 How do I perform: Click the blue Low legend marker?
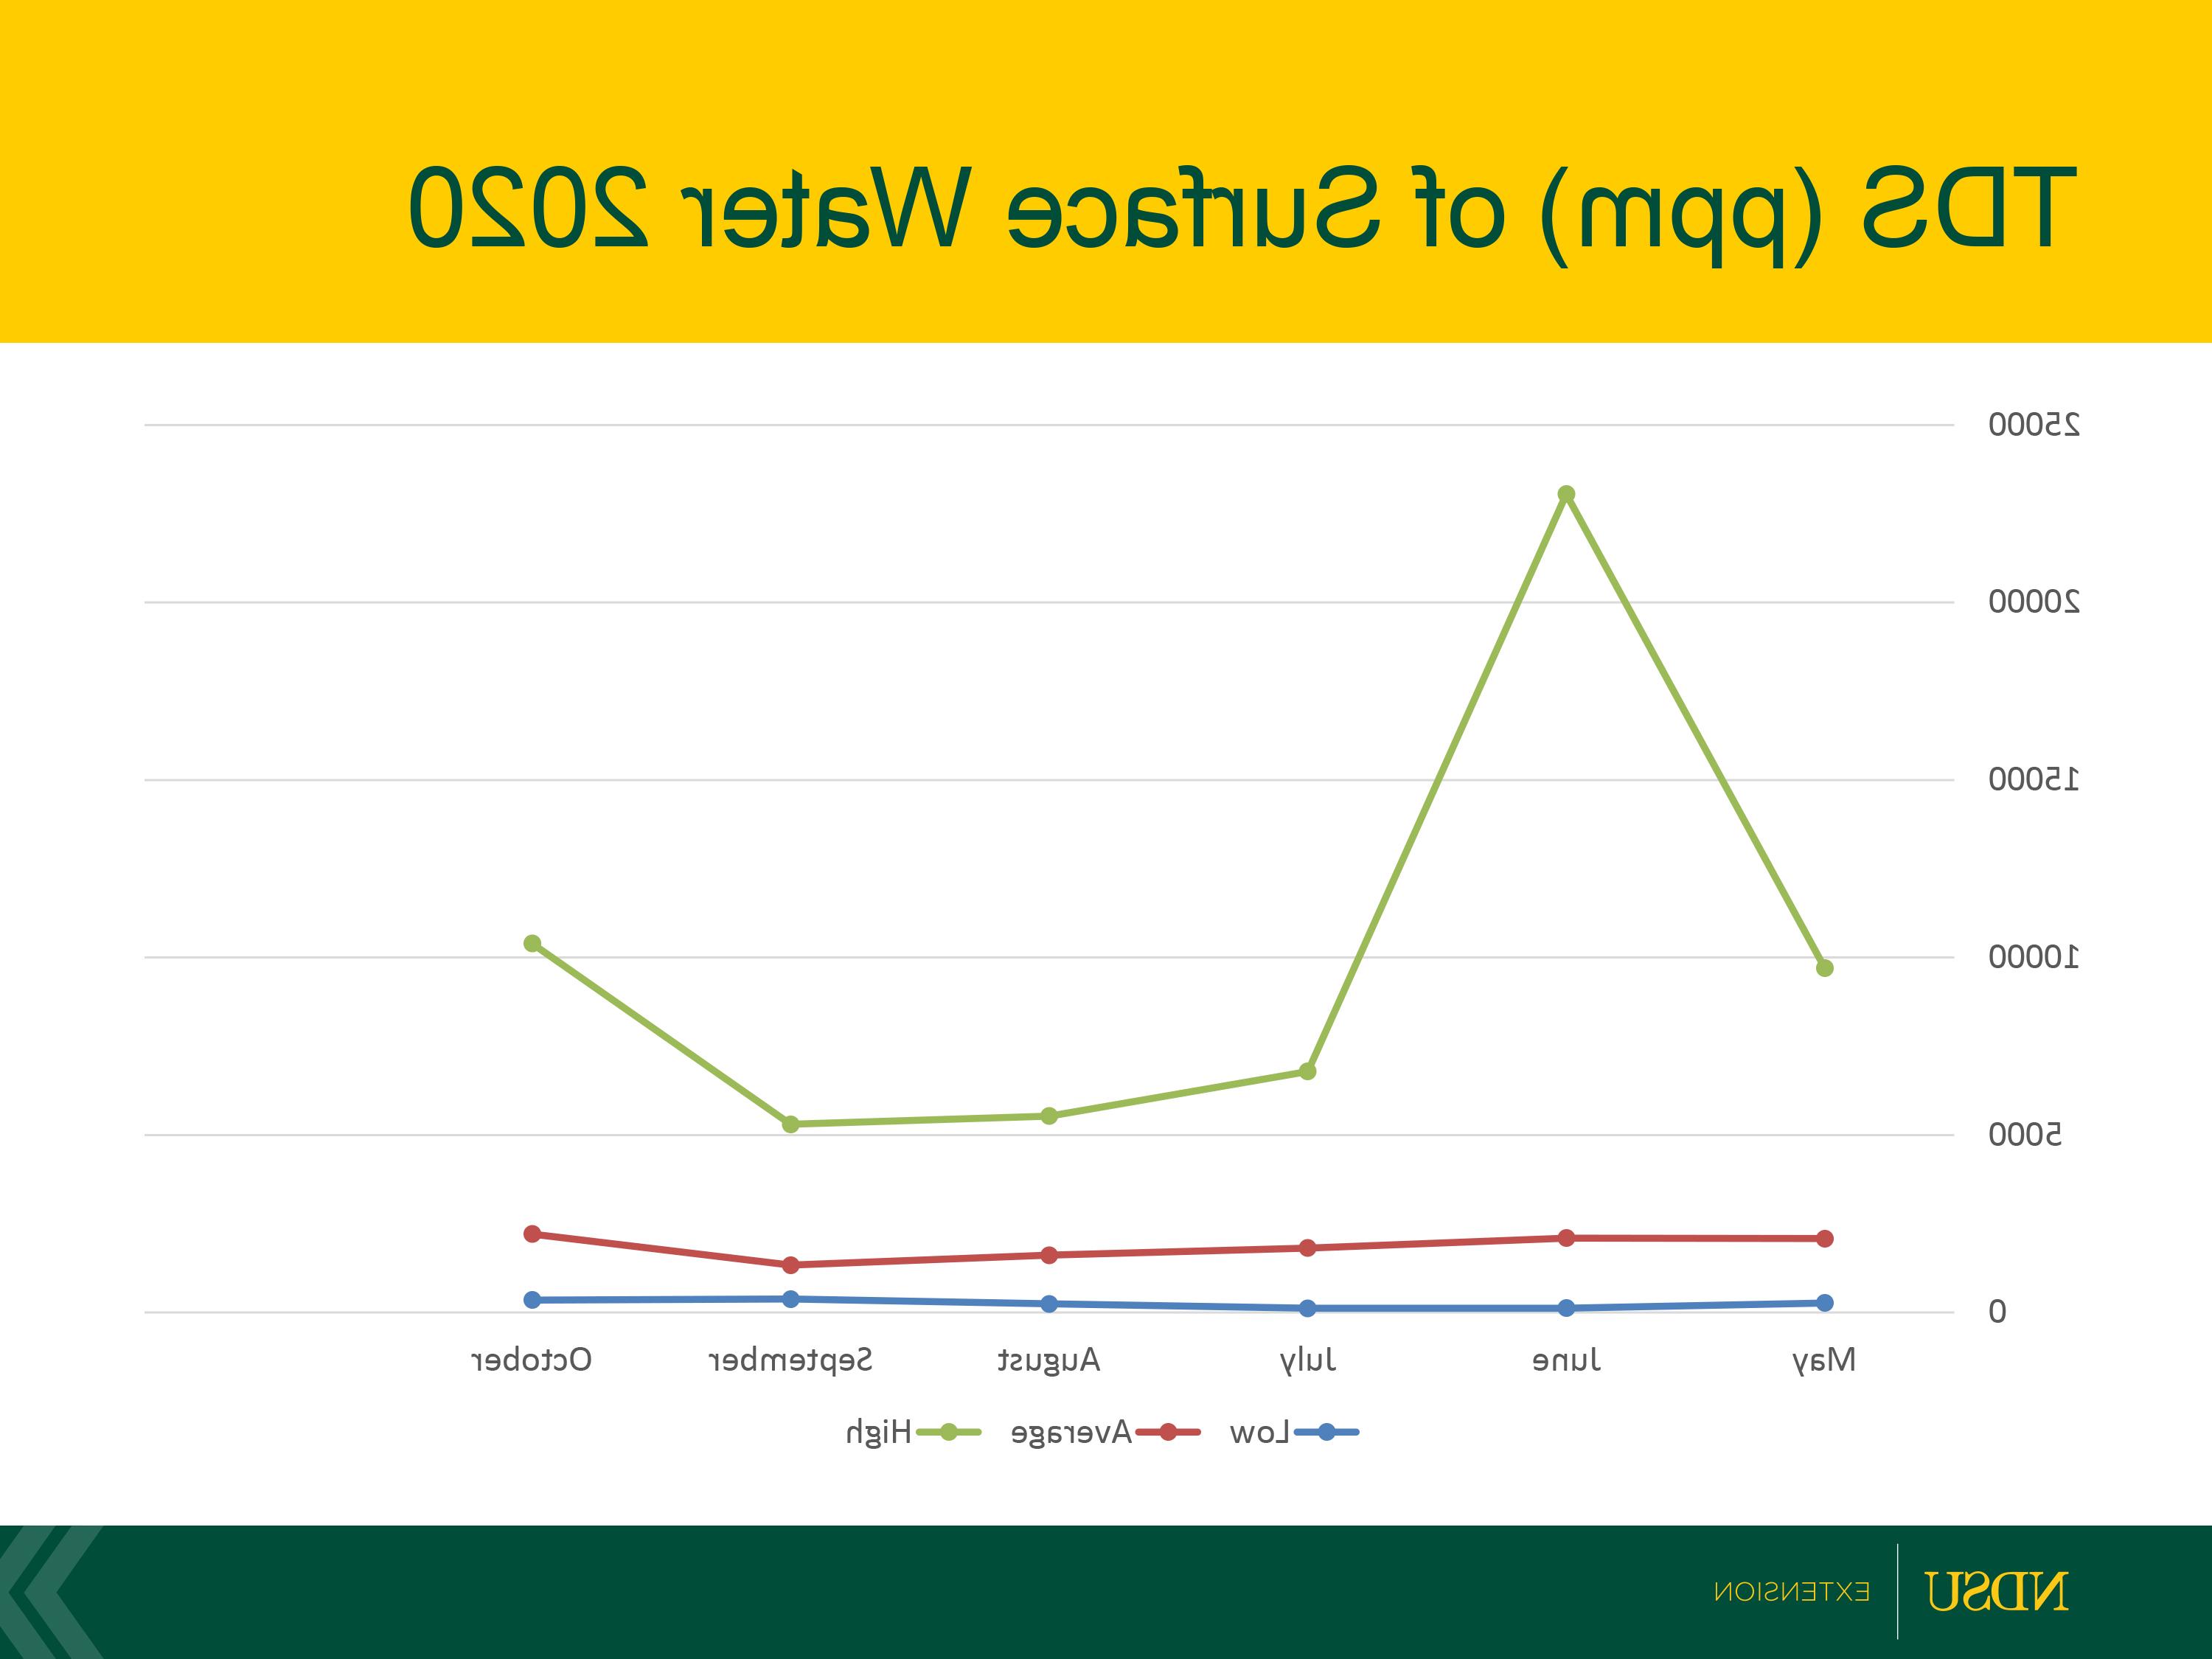point(1326,1433)
